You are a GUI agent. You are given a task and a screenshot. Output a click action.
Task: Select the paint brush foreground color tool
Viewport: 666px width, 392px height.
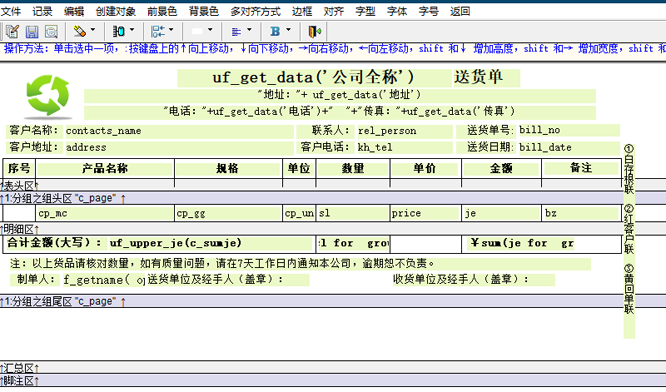coord(79,31)
